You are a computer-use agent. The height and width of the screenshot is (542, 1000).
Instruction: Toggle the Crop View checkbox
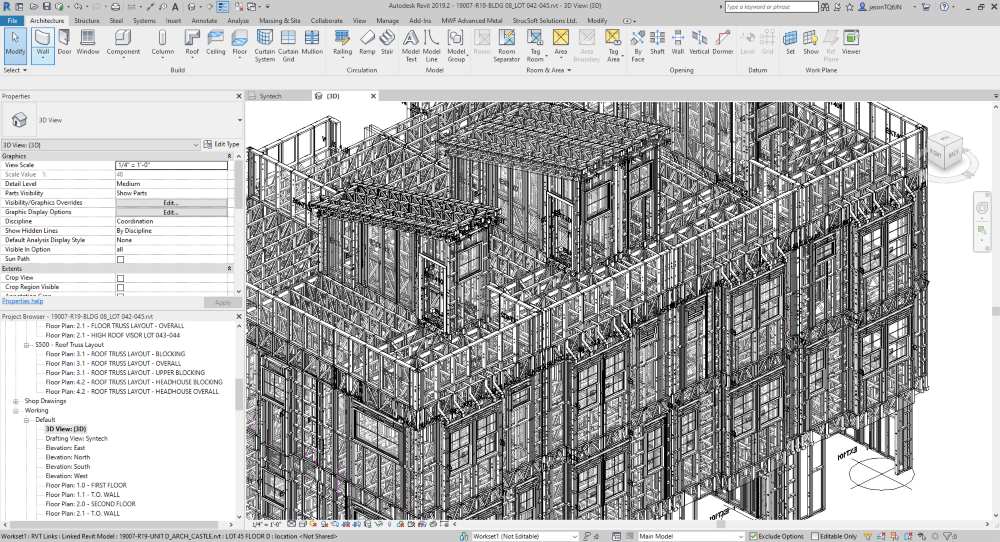pos(121,278)
